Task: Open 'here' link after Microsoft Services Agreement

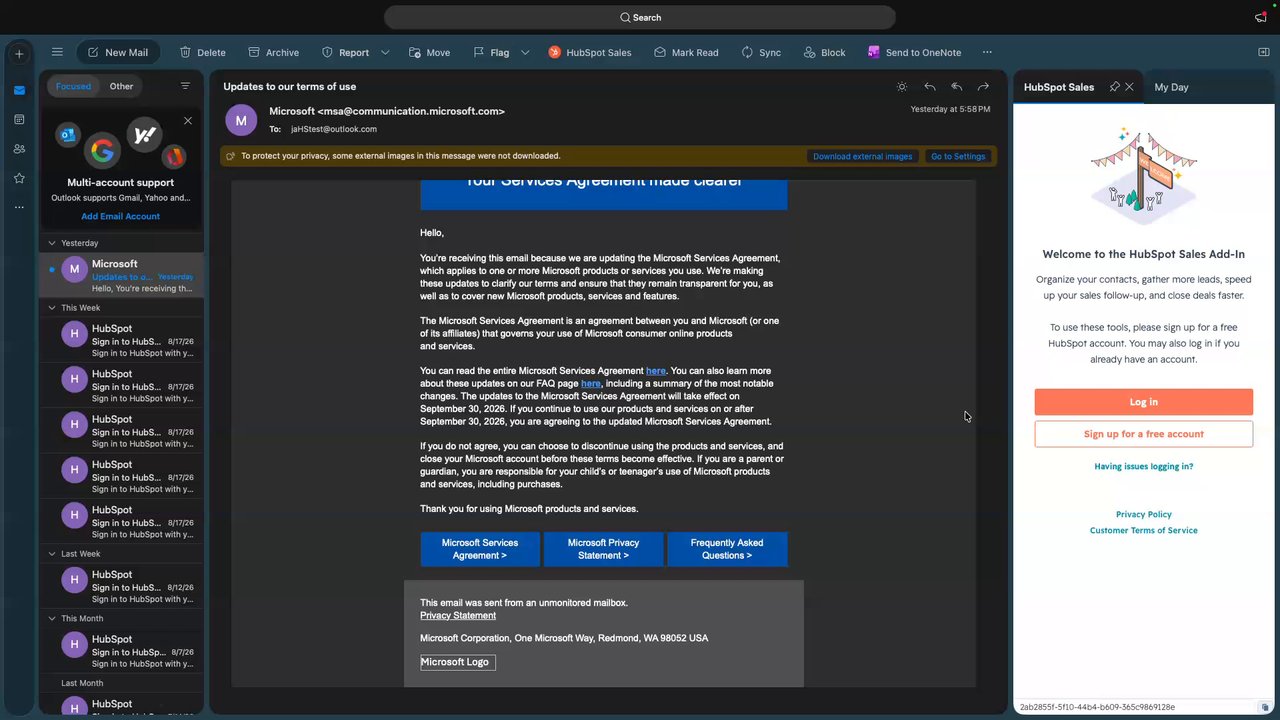Action: (x=656, y=371)
